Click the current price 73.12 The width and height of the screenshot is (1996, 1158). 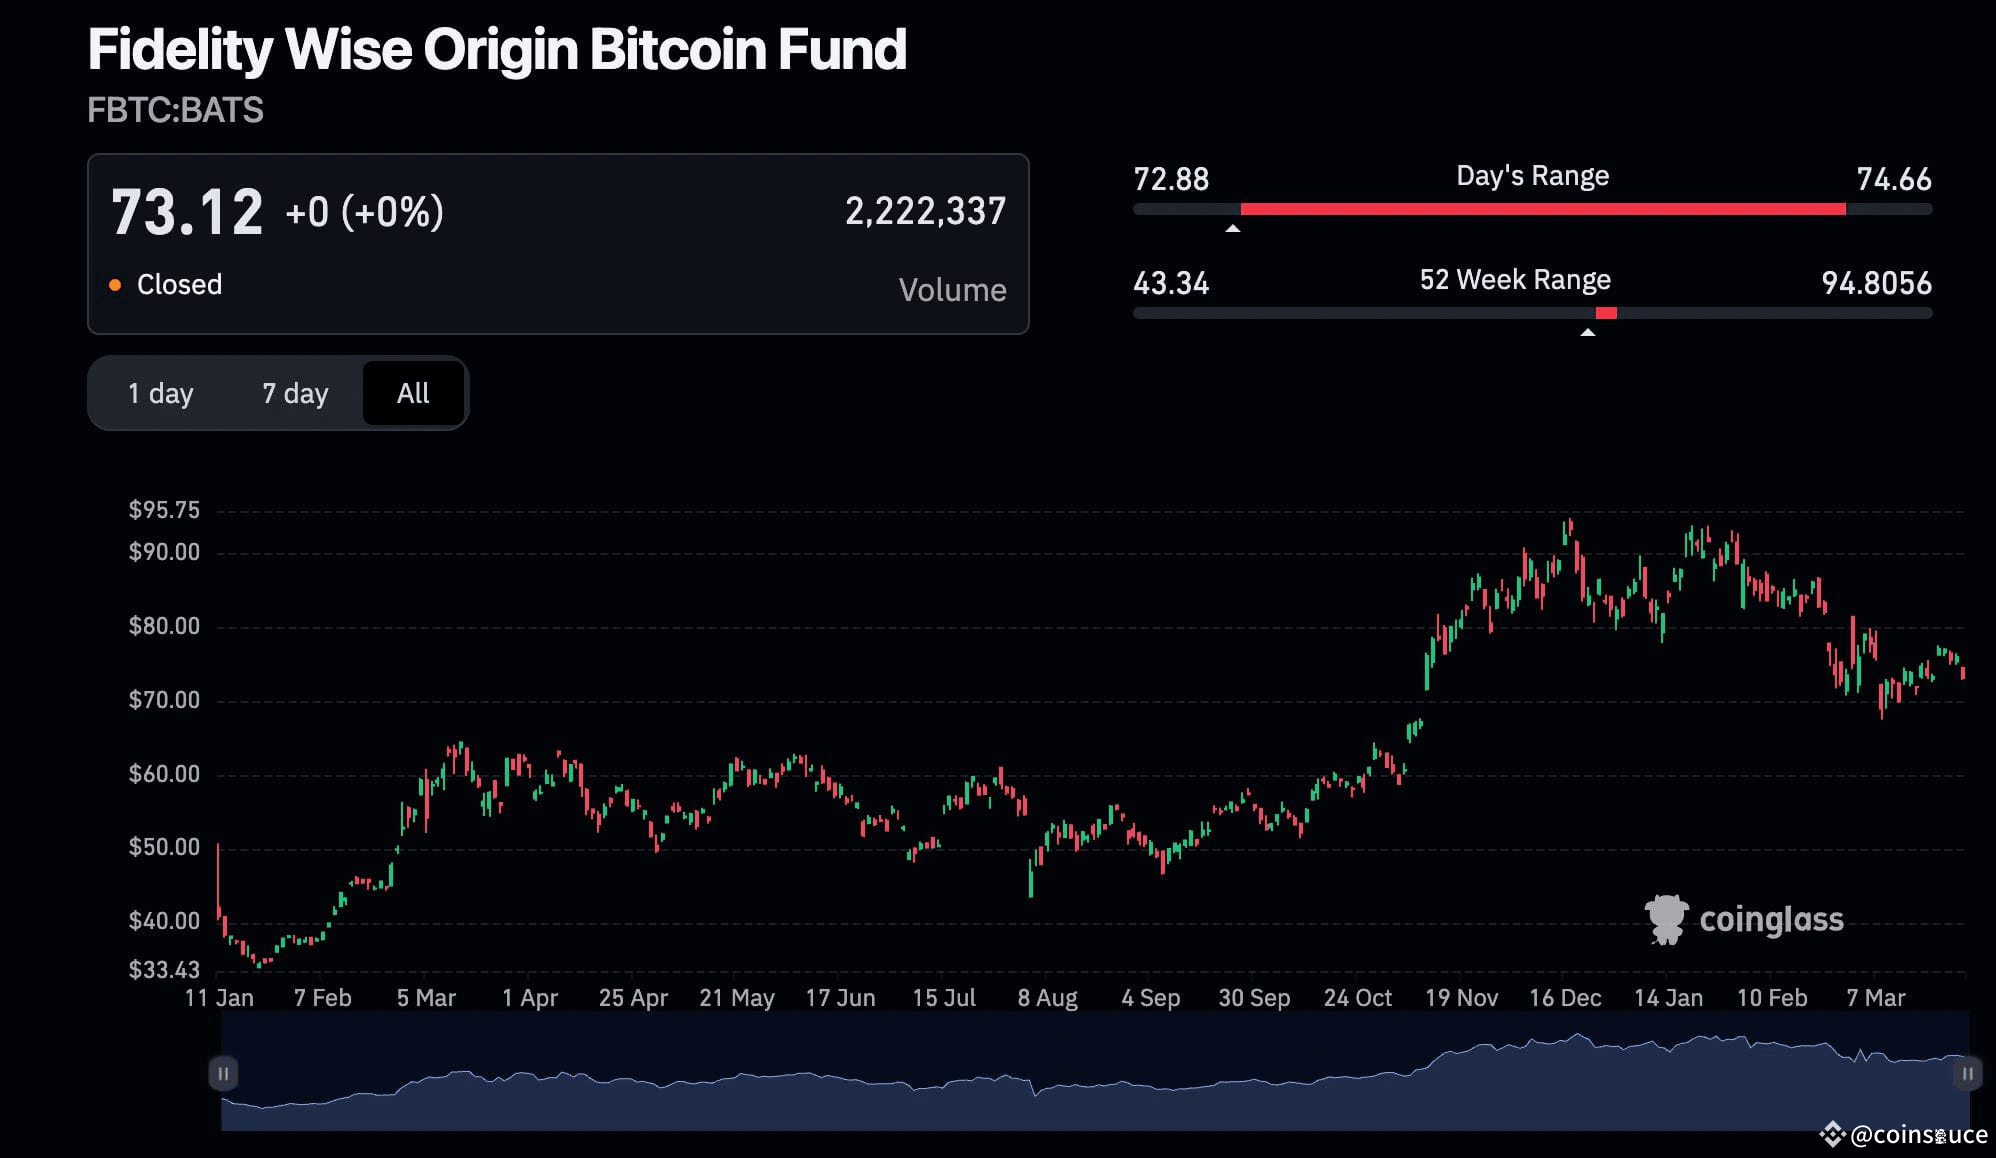coord(186,209)
